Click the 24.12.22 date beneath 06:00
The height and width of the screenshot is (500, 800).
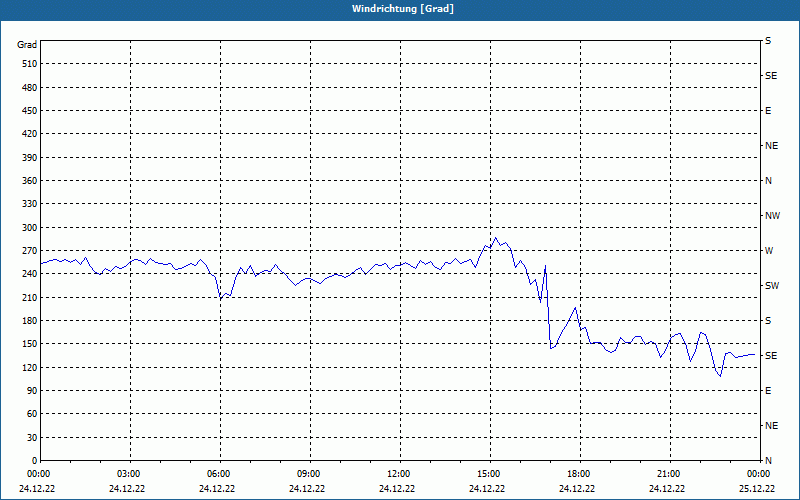tap(217, 488)
